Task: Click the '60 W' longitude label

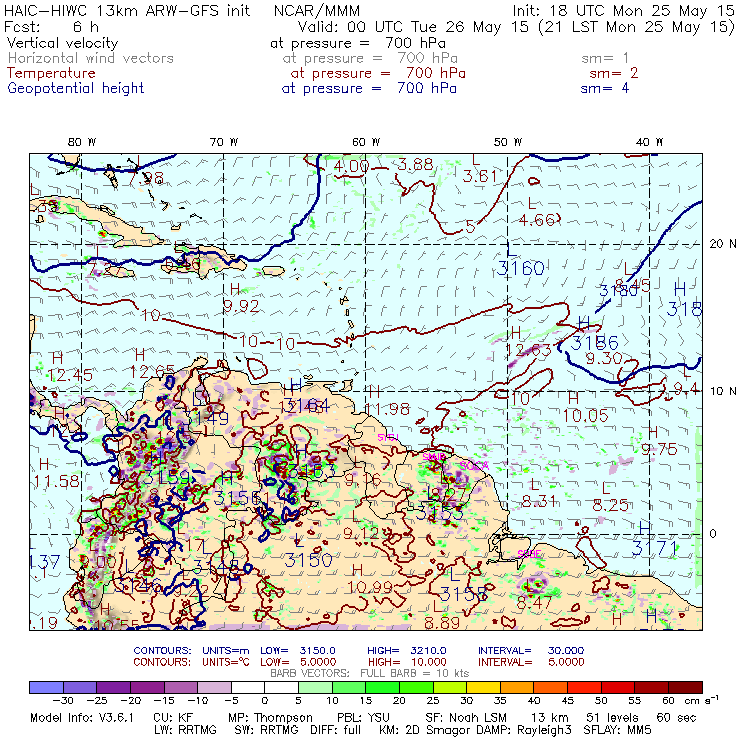Action: 366,142
